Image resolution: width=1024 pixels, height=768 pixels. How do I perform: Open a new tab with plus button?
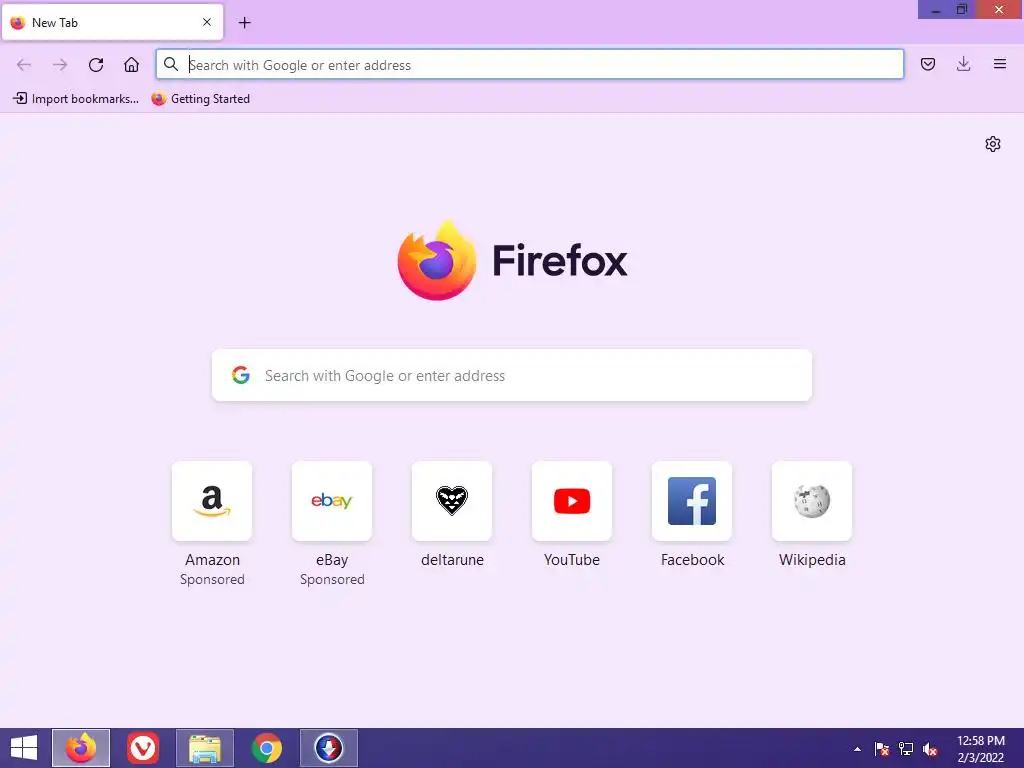[x=244, y=23]
